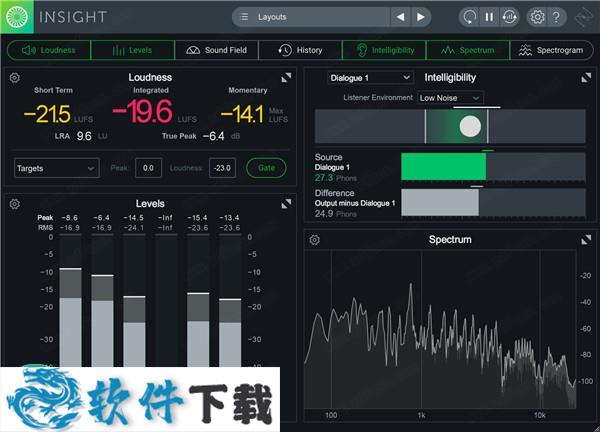
Task: Open Levels panel settings gear
Action: coord(15,204)
